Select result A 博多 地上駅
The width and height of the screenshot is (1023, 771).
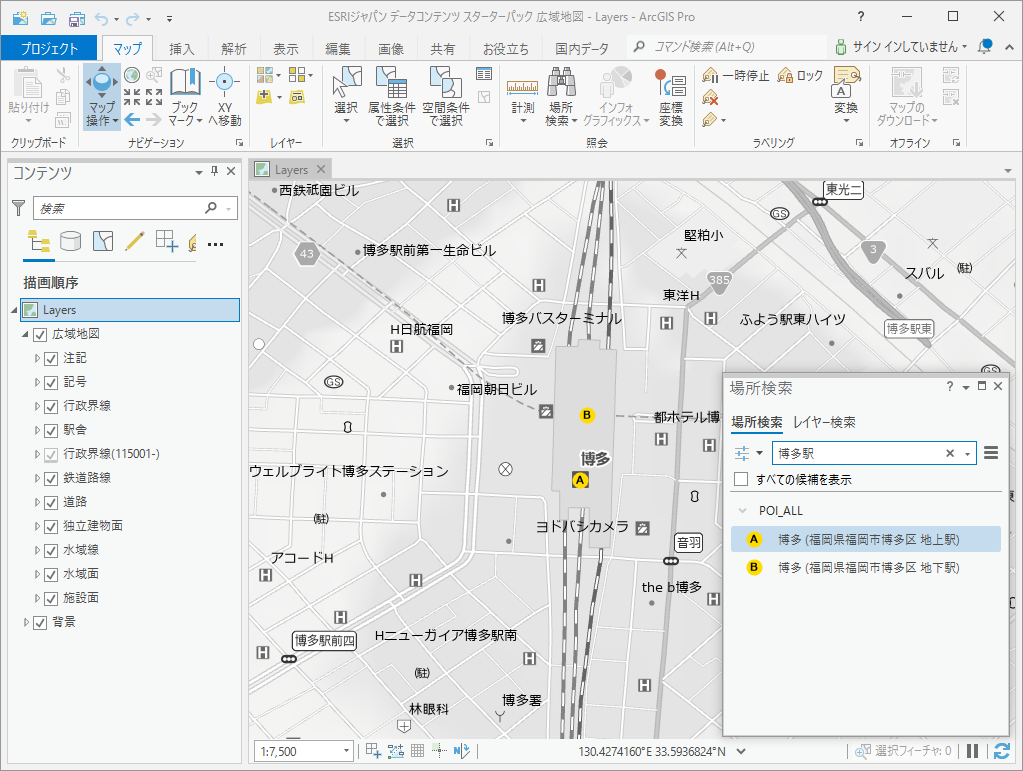tap(866, 539)
